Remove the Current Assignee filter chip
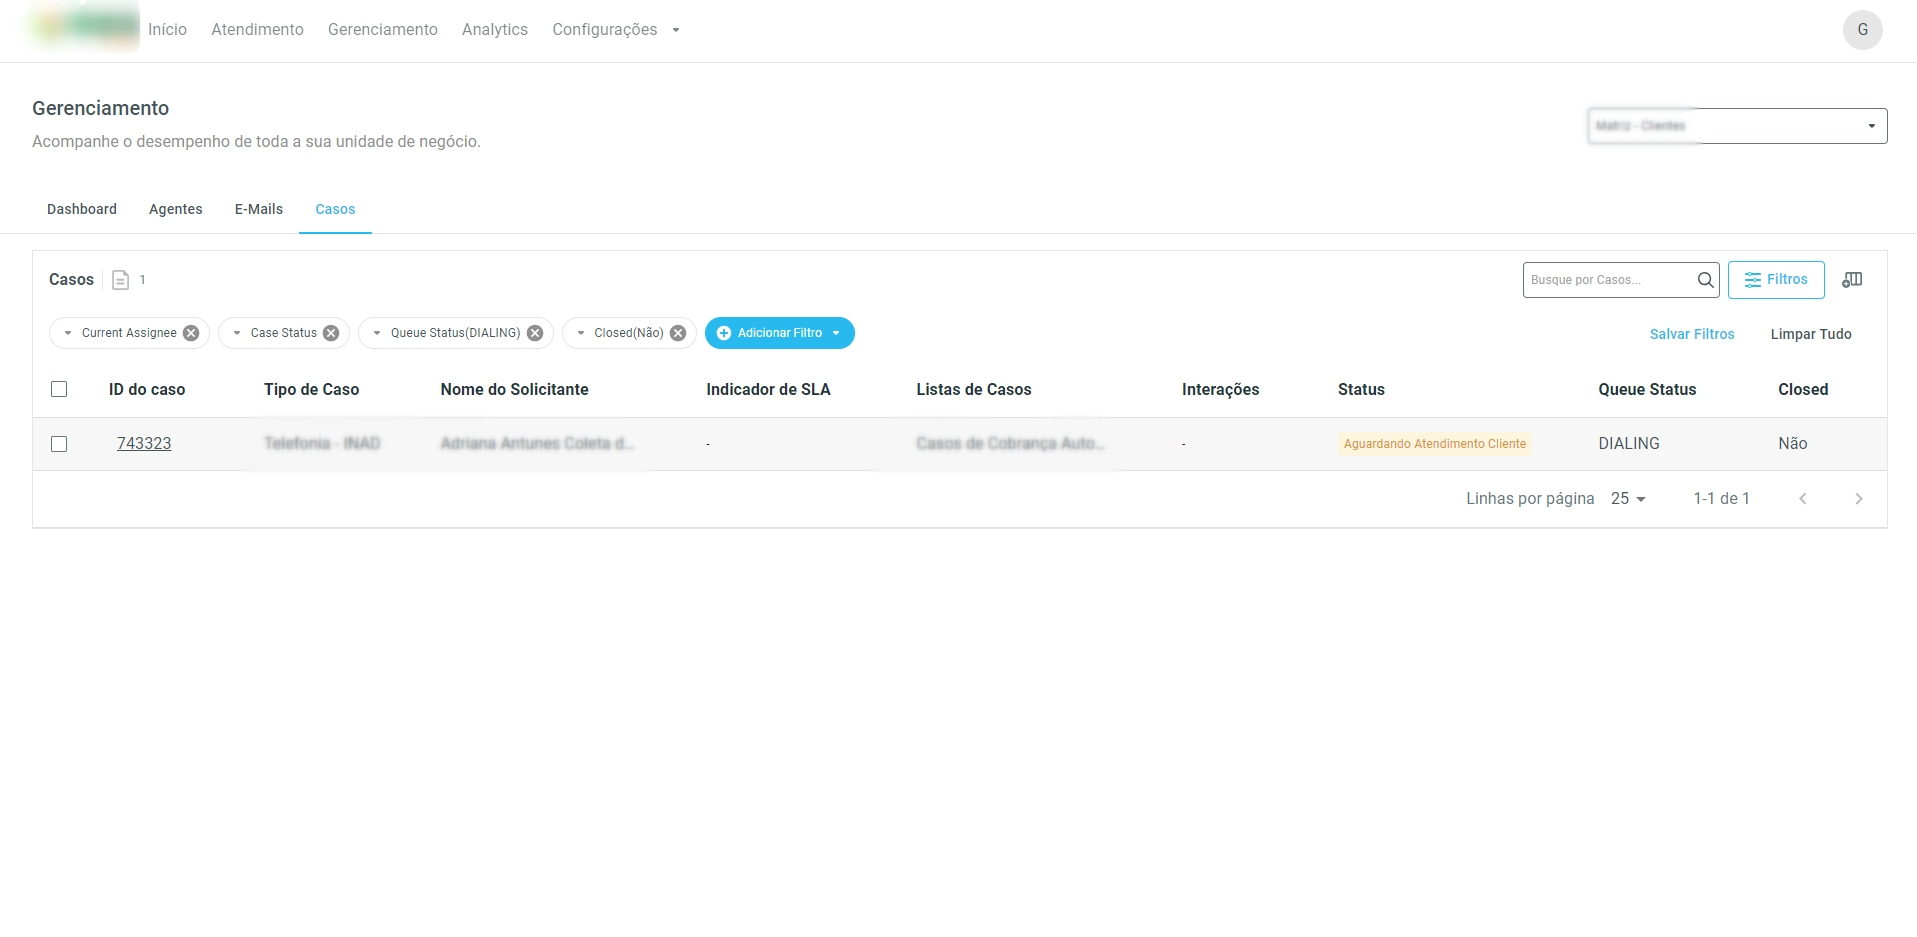This screenshot has height=937, width=1917. pos(191,333)
